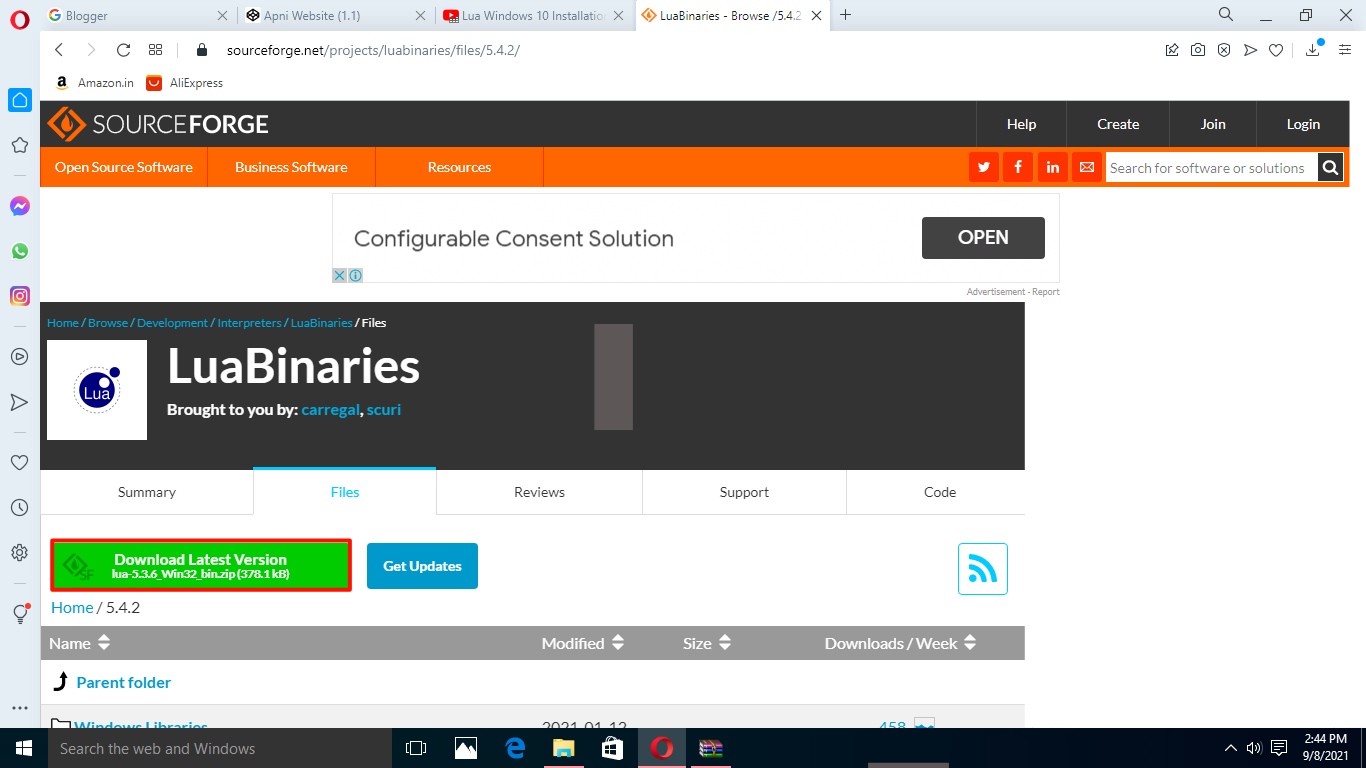Open the downloads icon in browser toolbar
The image size is (1366, 768).
(x=1311, y=49)
